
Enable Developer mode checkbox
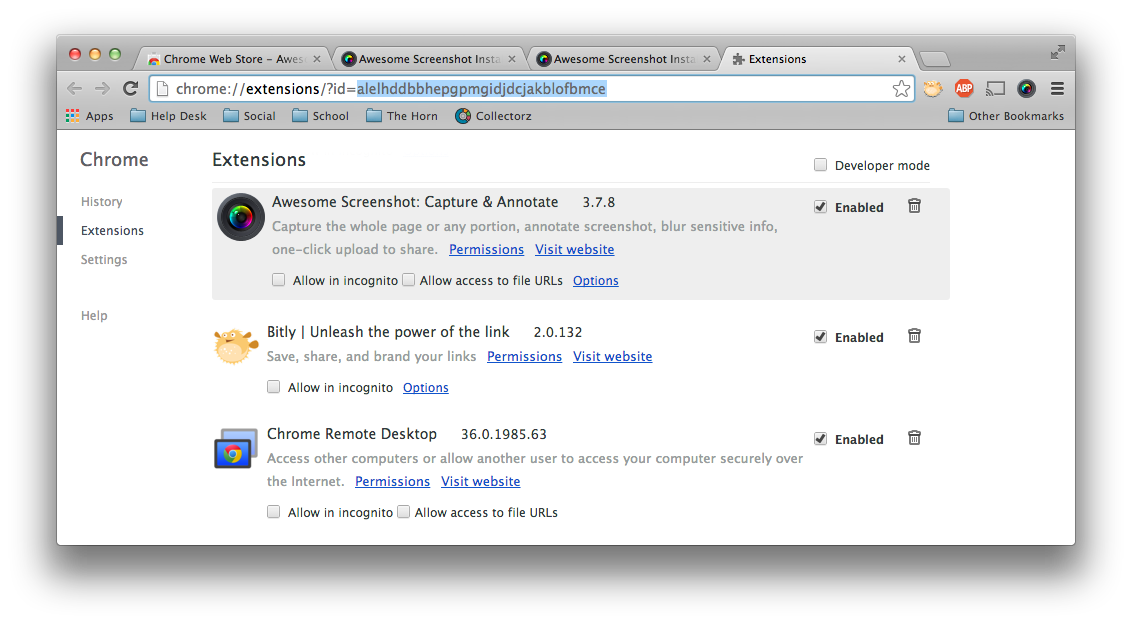[820, 165]
